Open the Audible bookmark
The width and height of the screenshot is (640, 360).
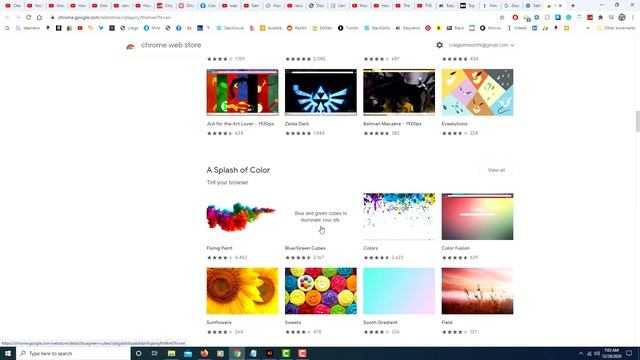click(271, 28)
